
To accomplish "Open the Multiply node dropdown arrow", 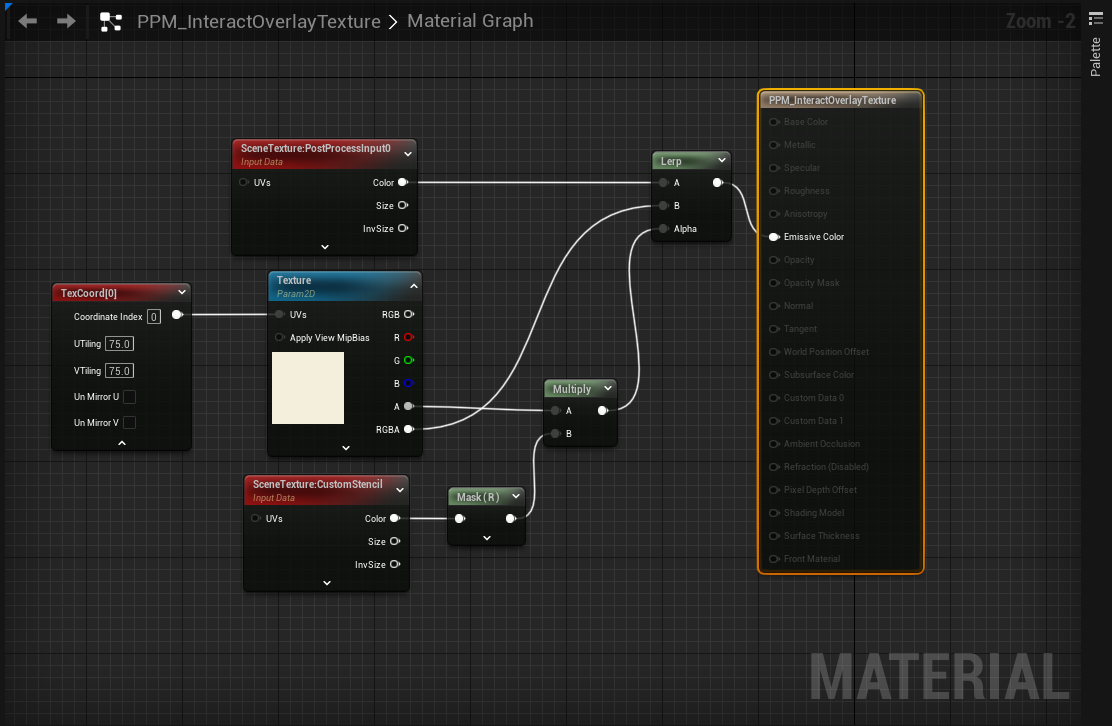I will (608, 389).
